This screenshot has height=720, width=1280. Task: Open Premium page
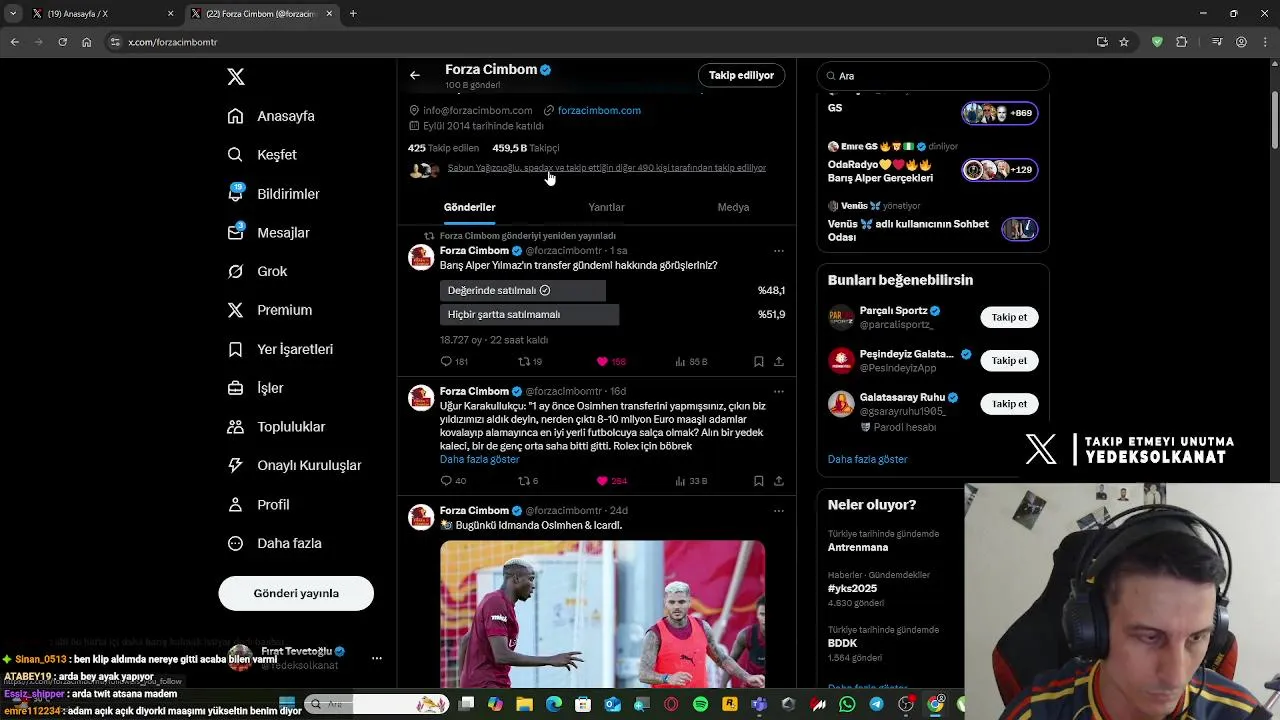tap(269, 310)
